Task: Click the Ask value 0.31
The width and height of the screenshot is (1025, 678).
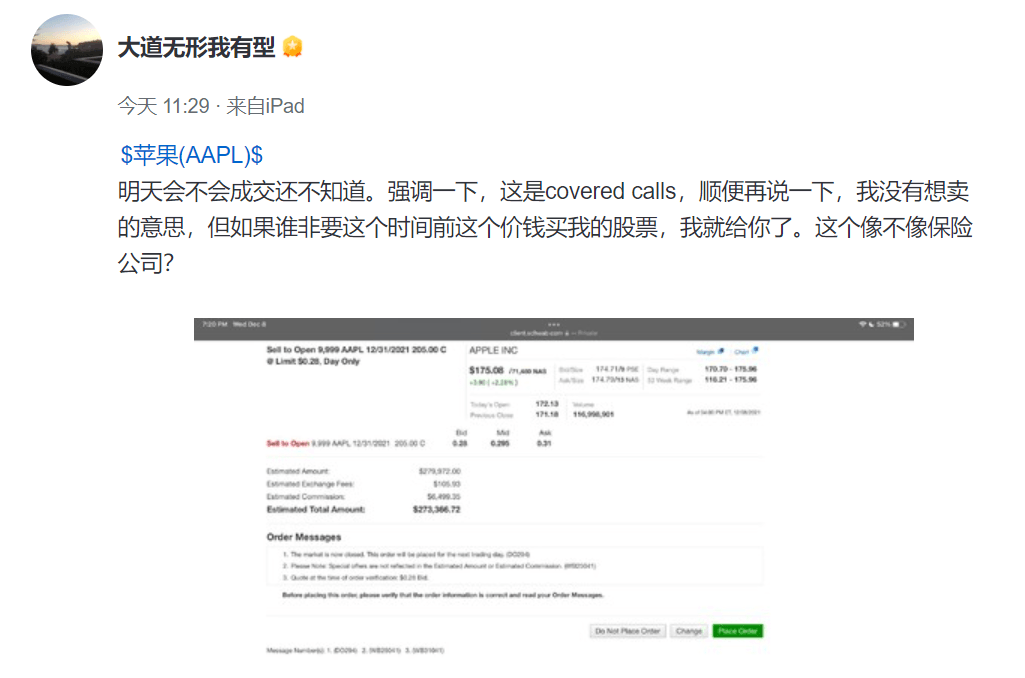Action: [544, 443]
